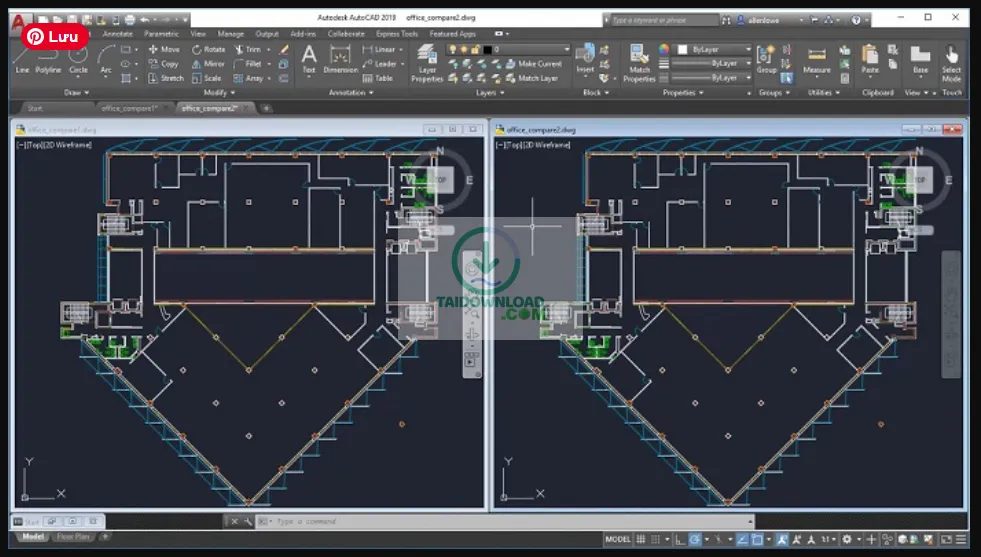The width and height of the screenshot is (981, 557).
Task: Click the Copy tool in Modify panel
Action: click(x=164, y=63)
